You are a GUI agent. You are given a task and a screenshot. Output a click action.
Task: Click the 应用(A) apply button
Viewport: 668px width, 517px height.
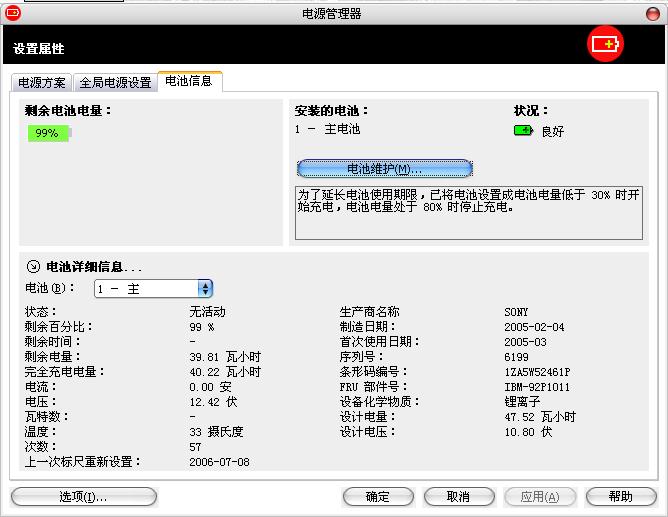coord(540,496)
